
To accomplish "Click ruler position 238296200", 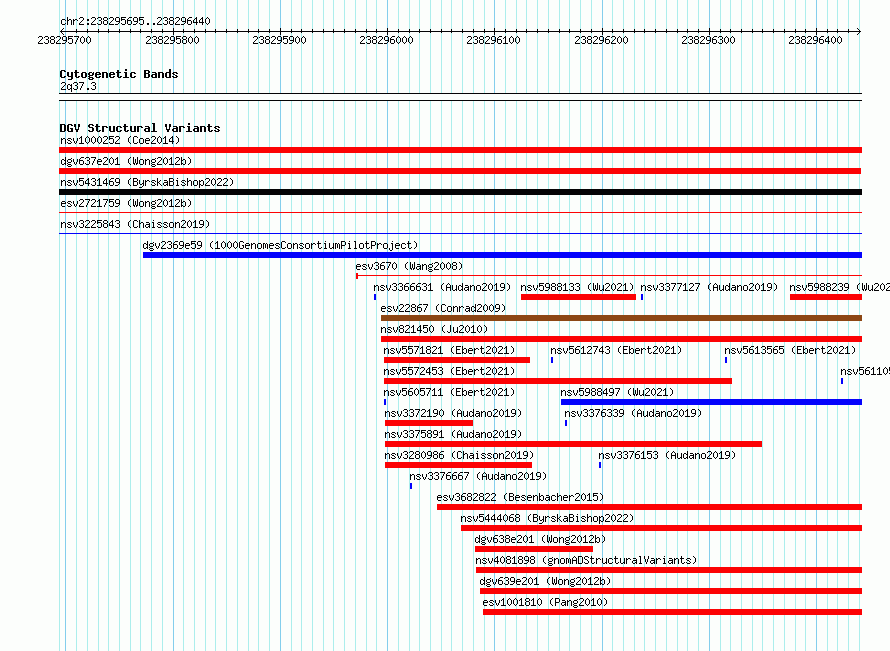I will point(602,40).
